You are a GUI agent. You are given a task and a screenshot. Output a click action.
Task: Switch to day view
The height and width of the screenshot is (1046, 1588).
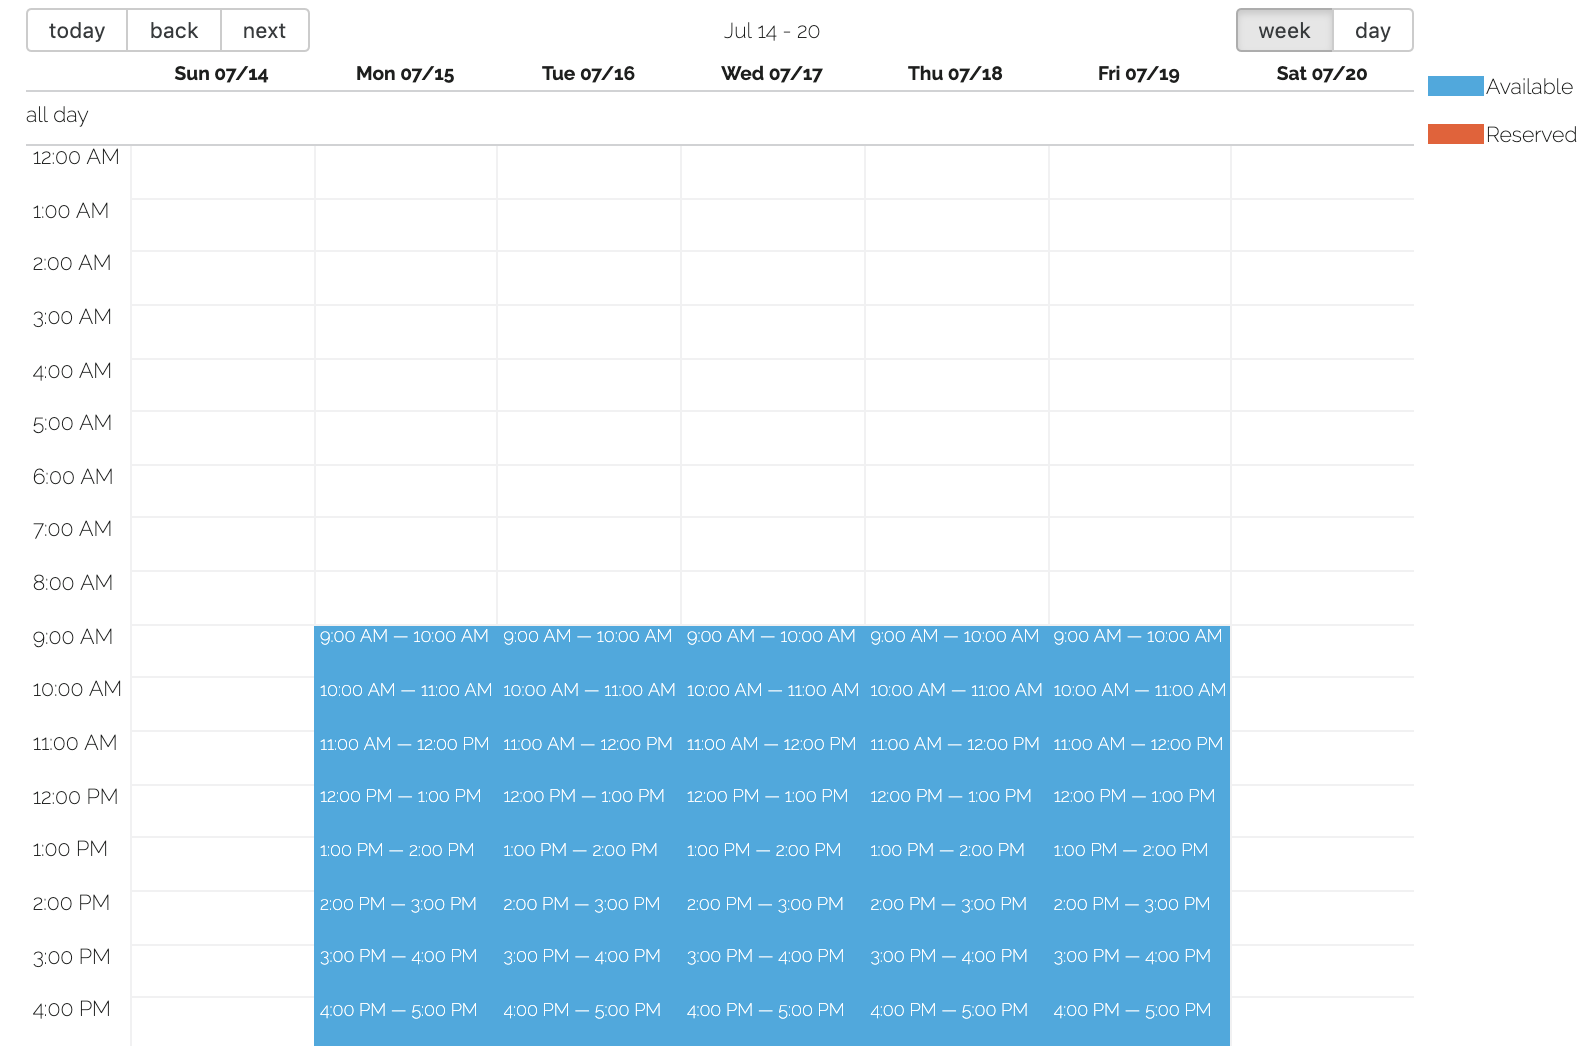pos(1372,31)
